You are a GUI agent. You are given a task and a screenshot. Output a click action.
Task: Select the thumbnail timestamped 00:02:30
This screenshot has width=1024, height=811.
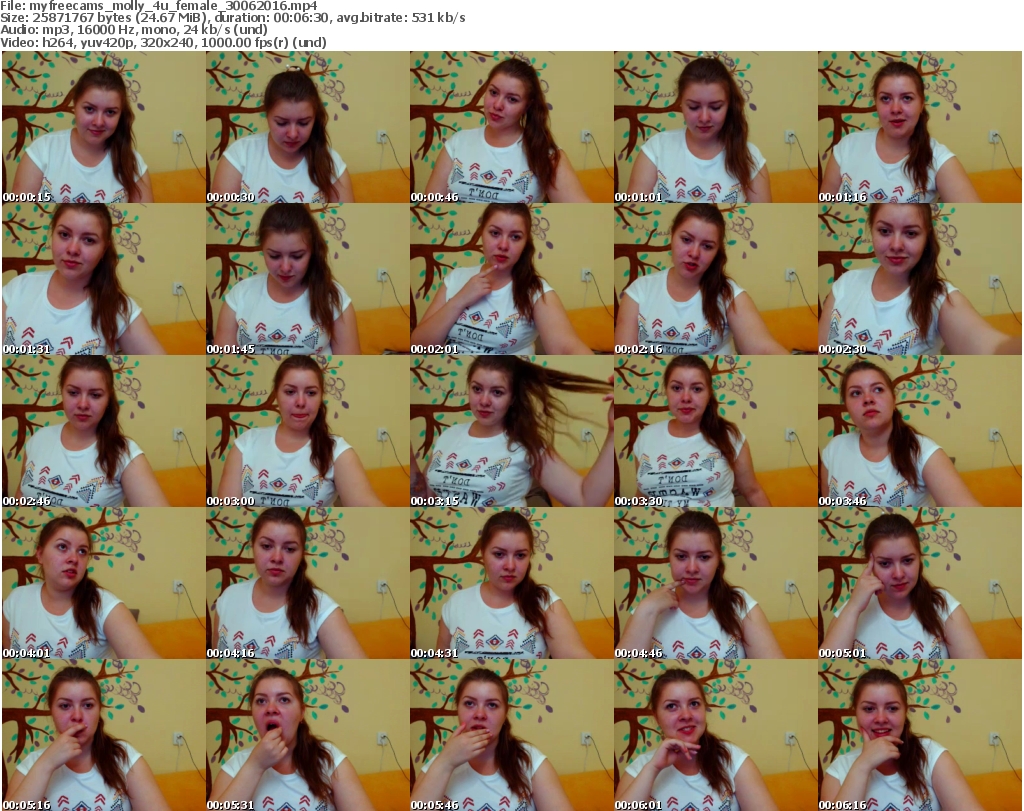point(920,279)
